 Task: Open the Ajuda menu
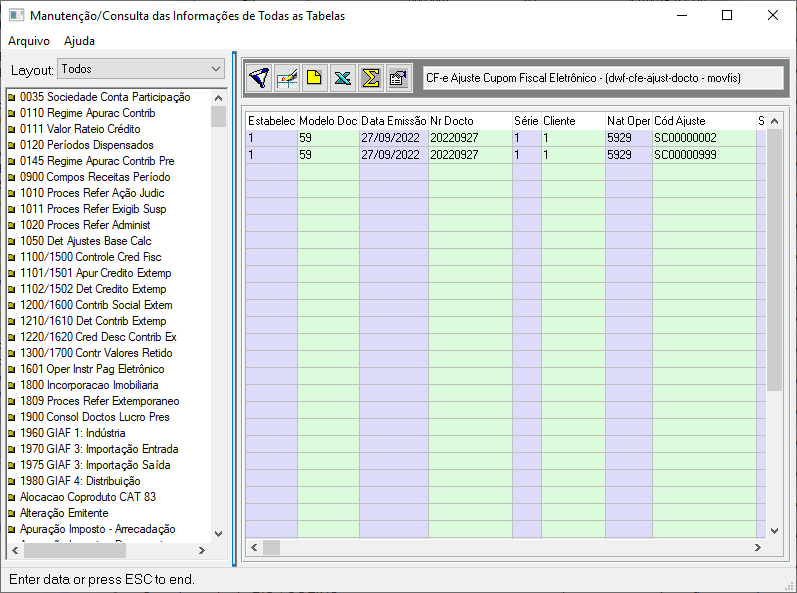point(79,41)
